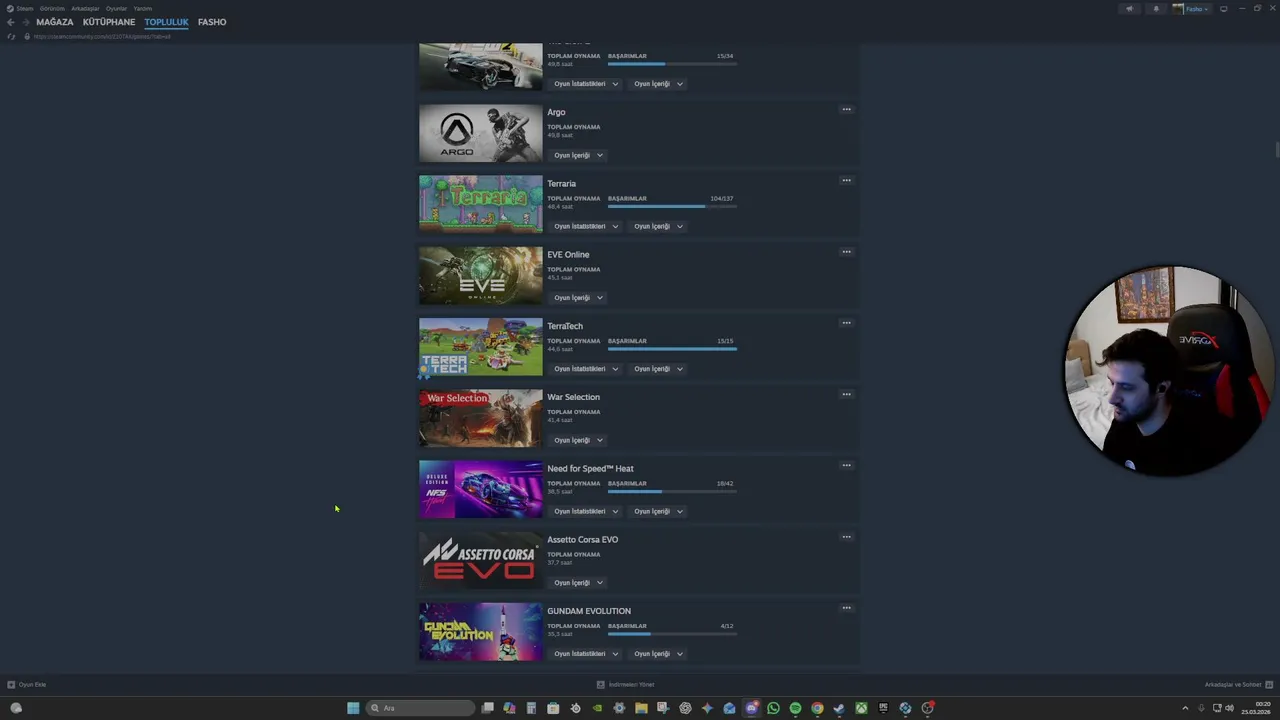Viewport: 1280px width, 720px height.
Task: Click the Oyun Ekle plus icon
Action: [11, 685]
